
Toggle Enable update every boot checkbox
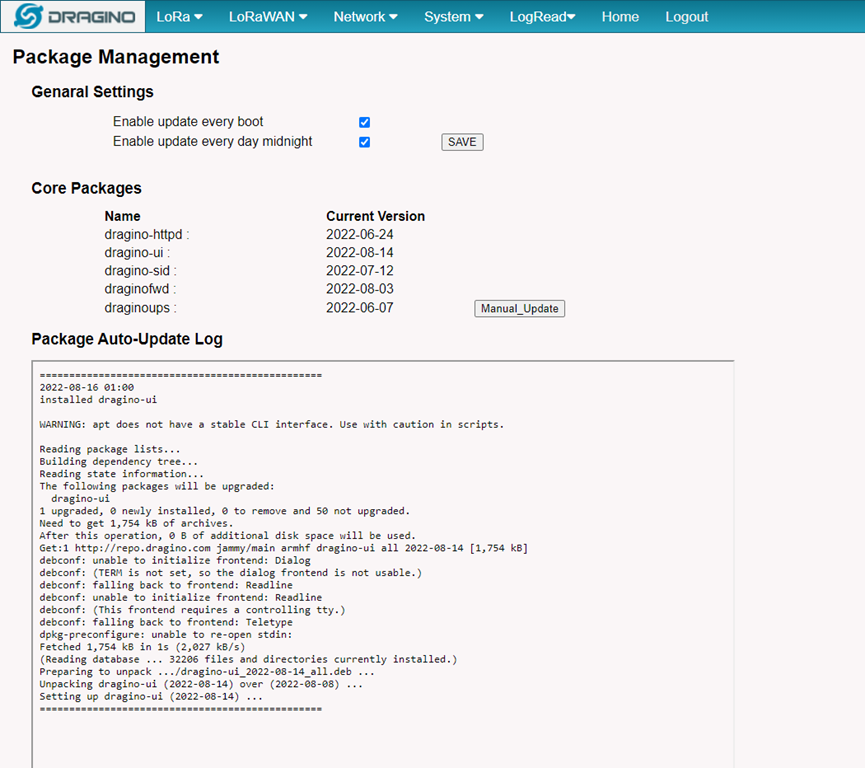tap(365, 122)
